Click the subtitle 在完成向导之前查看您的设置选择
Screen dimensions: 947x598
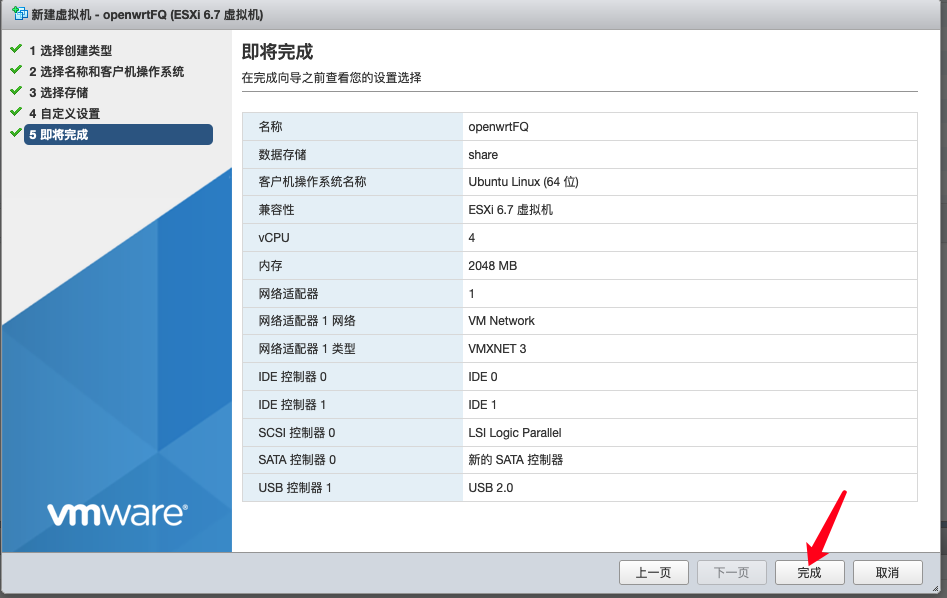[332, 78]
